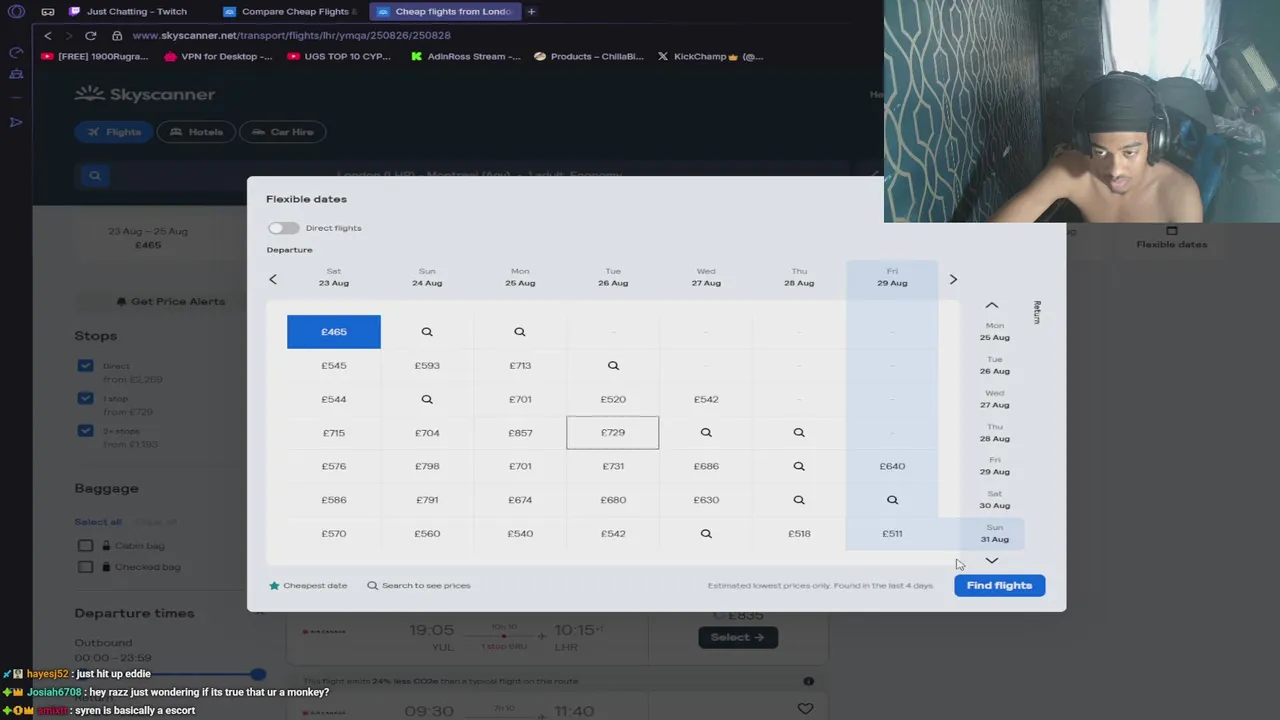Select the Cheap flights from London tab
Image resolution: width=1280 pixels, height=720 pixels.
tap(443, 12)
